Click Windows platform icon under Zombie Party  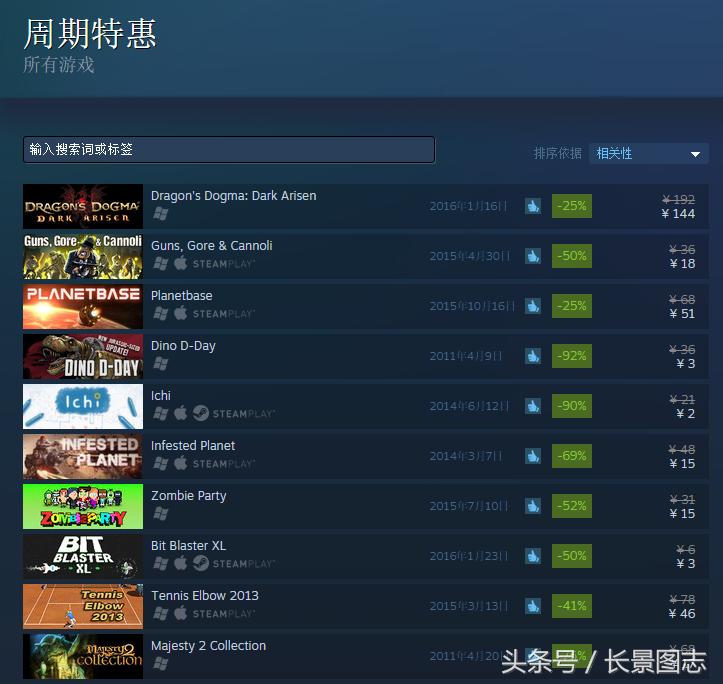coord(160,513)
